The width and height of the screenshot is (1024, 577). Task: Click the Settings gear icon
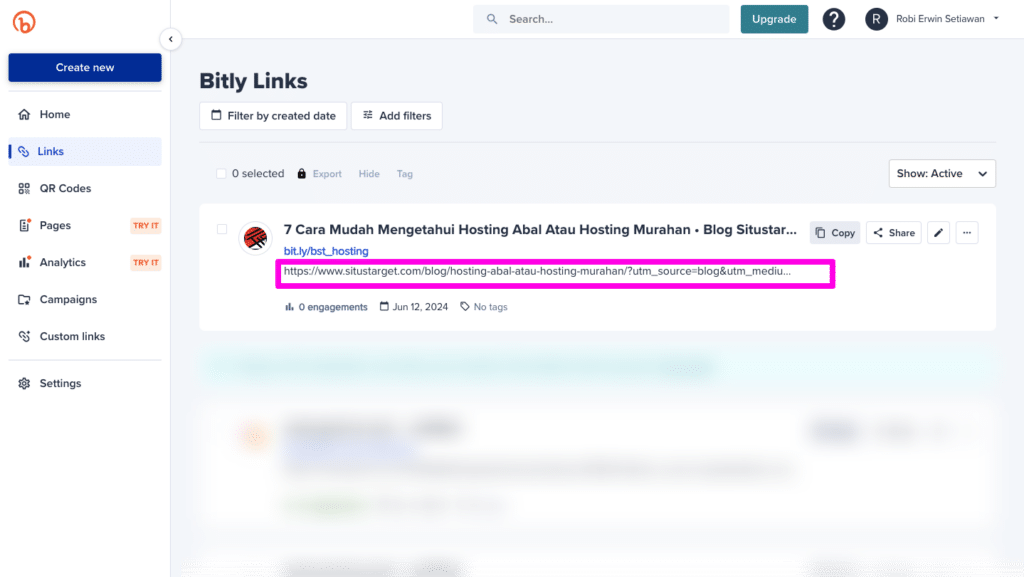[x=24, y=383]
